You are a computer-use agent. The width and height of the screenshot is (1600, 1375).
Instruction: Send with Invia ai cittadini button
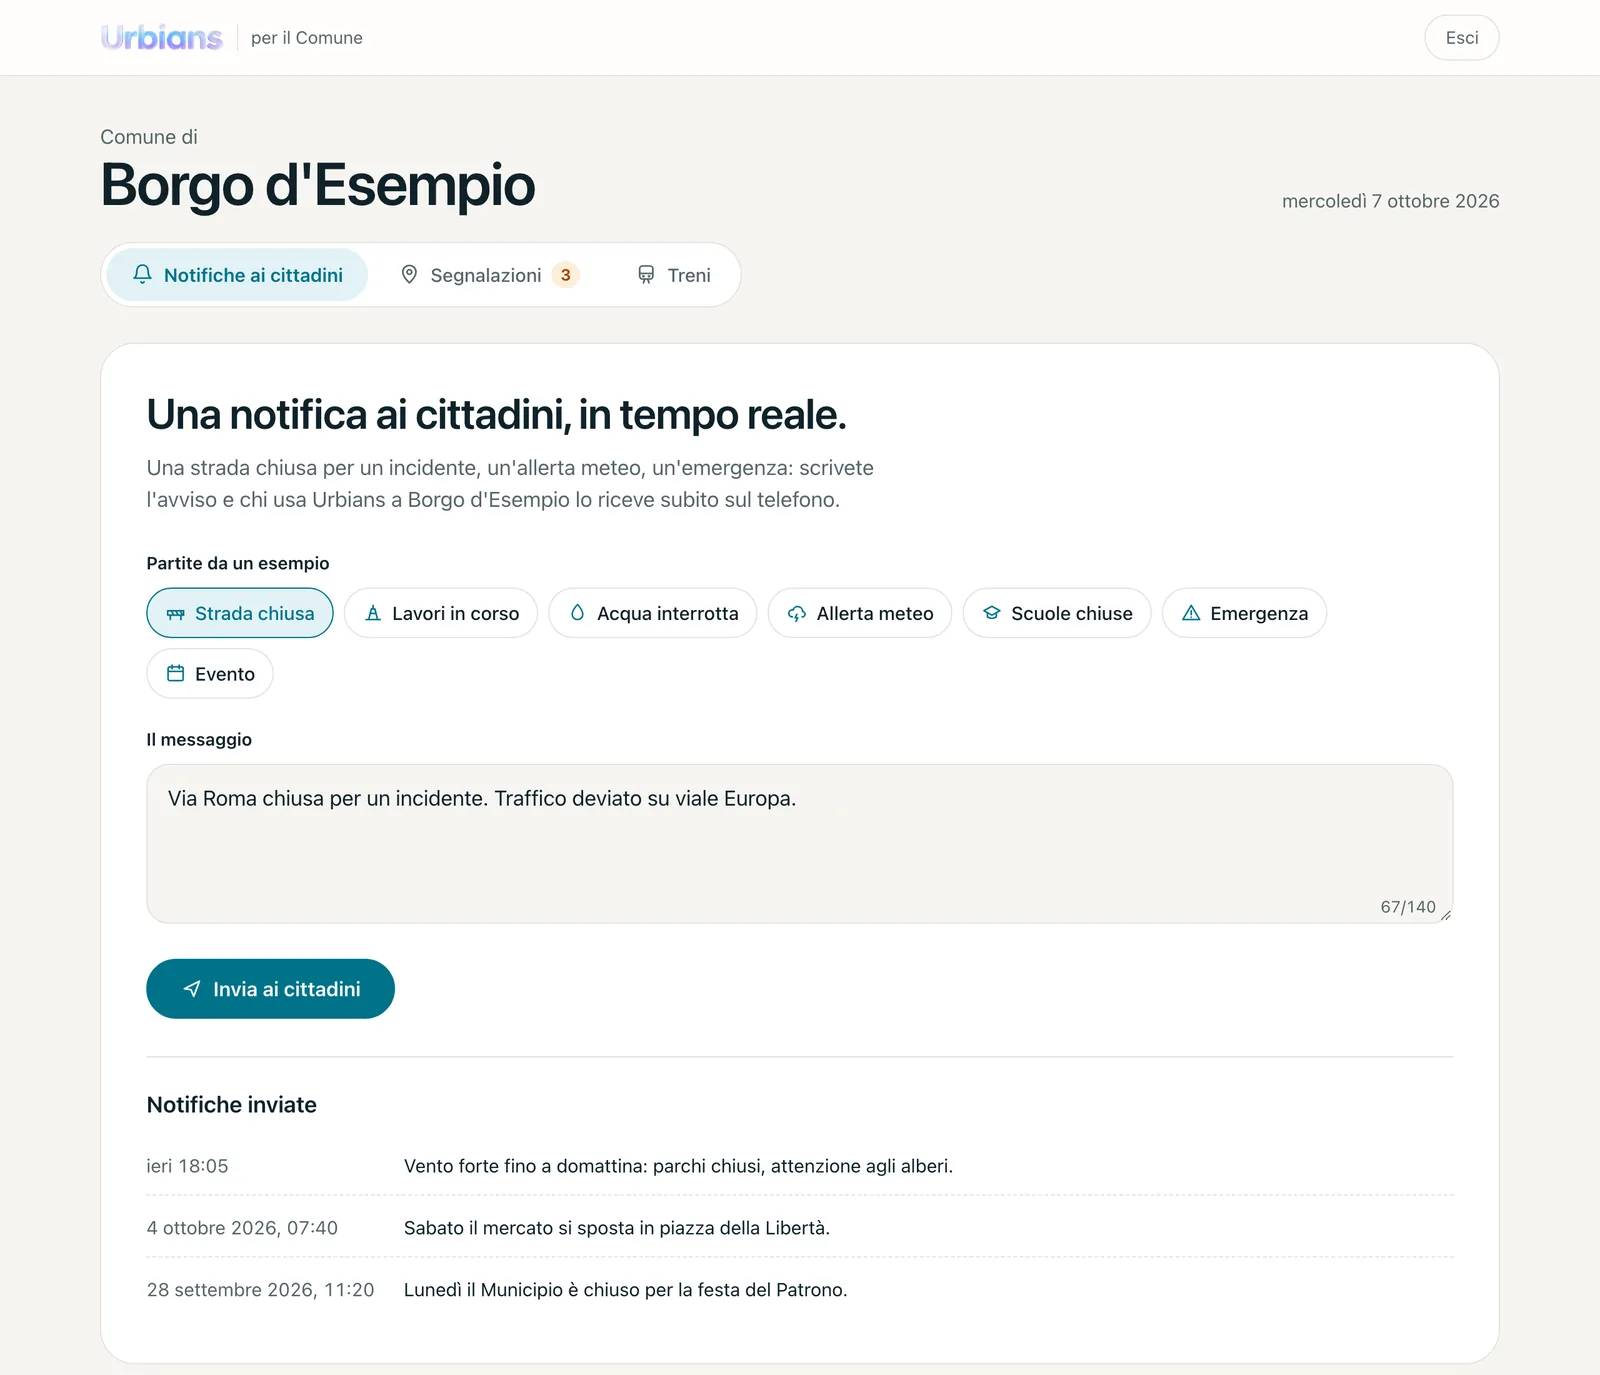pos(271,989)
